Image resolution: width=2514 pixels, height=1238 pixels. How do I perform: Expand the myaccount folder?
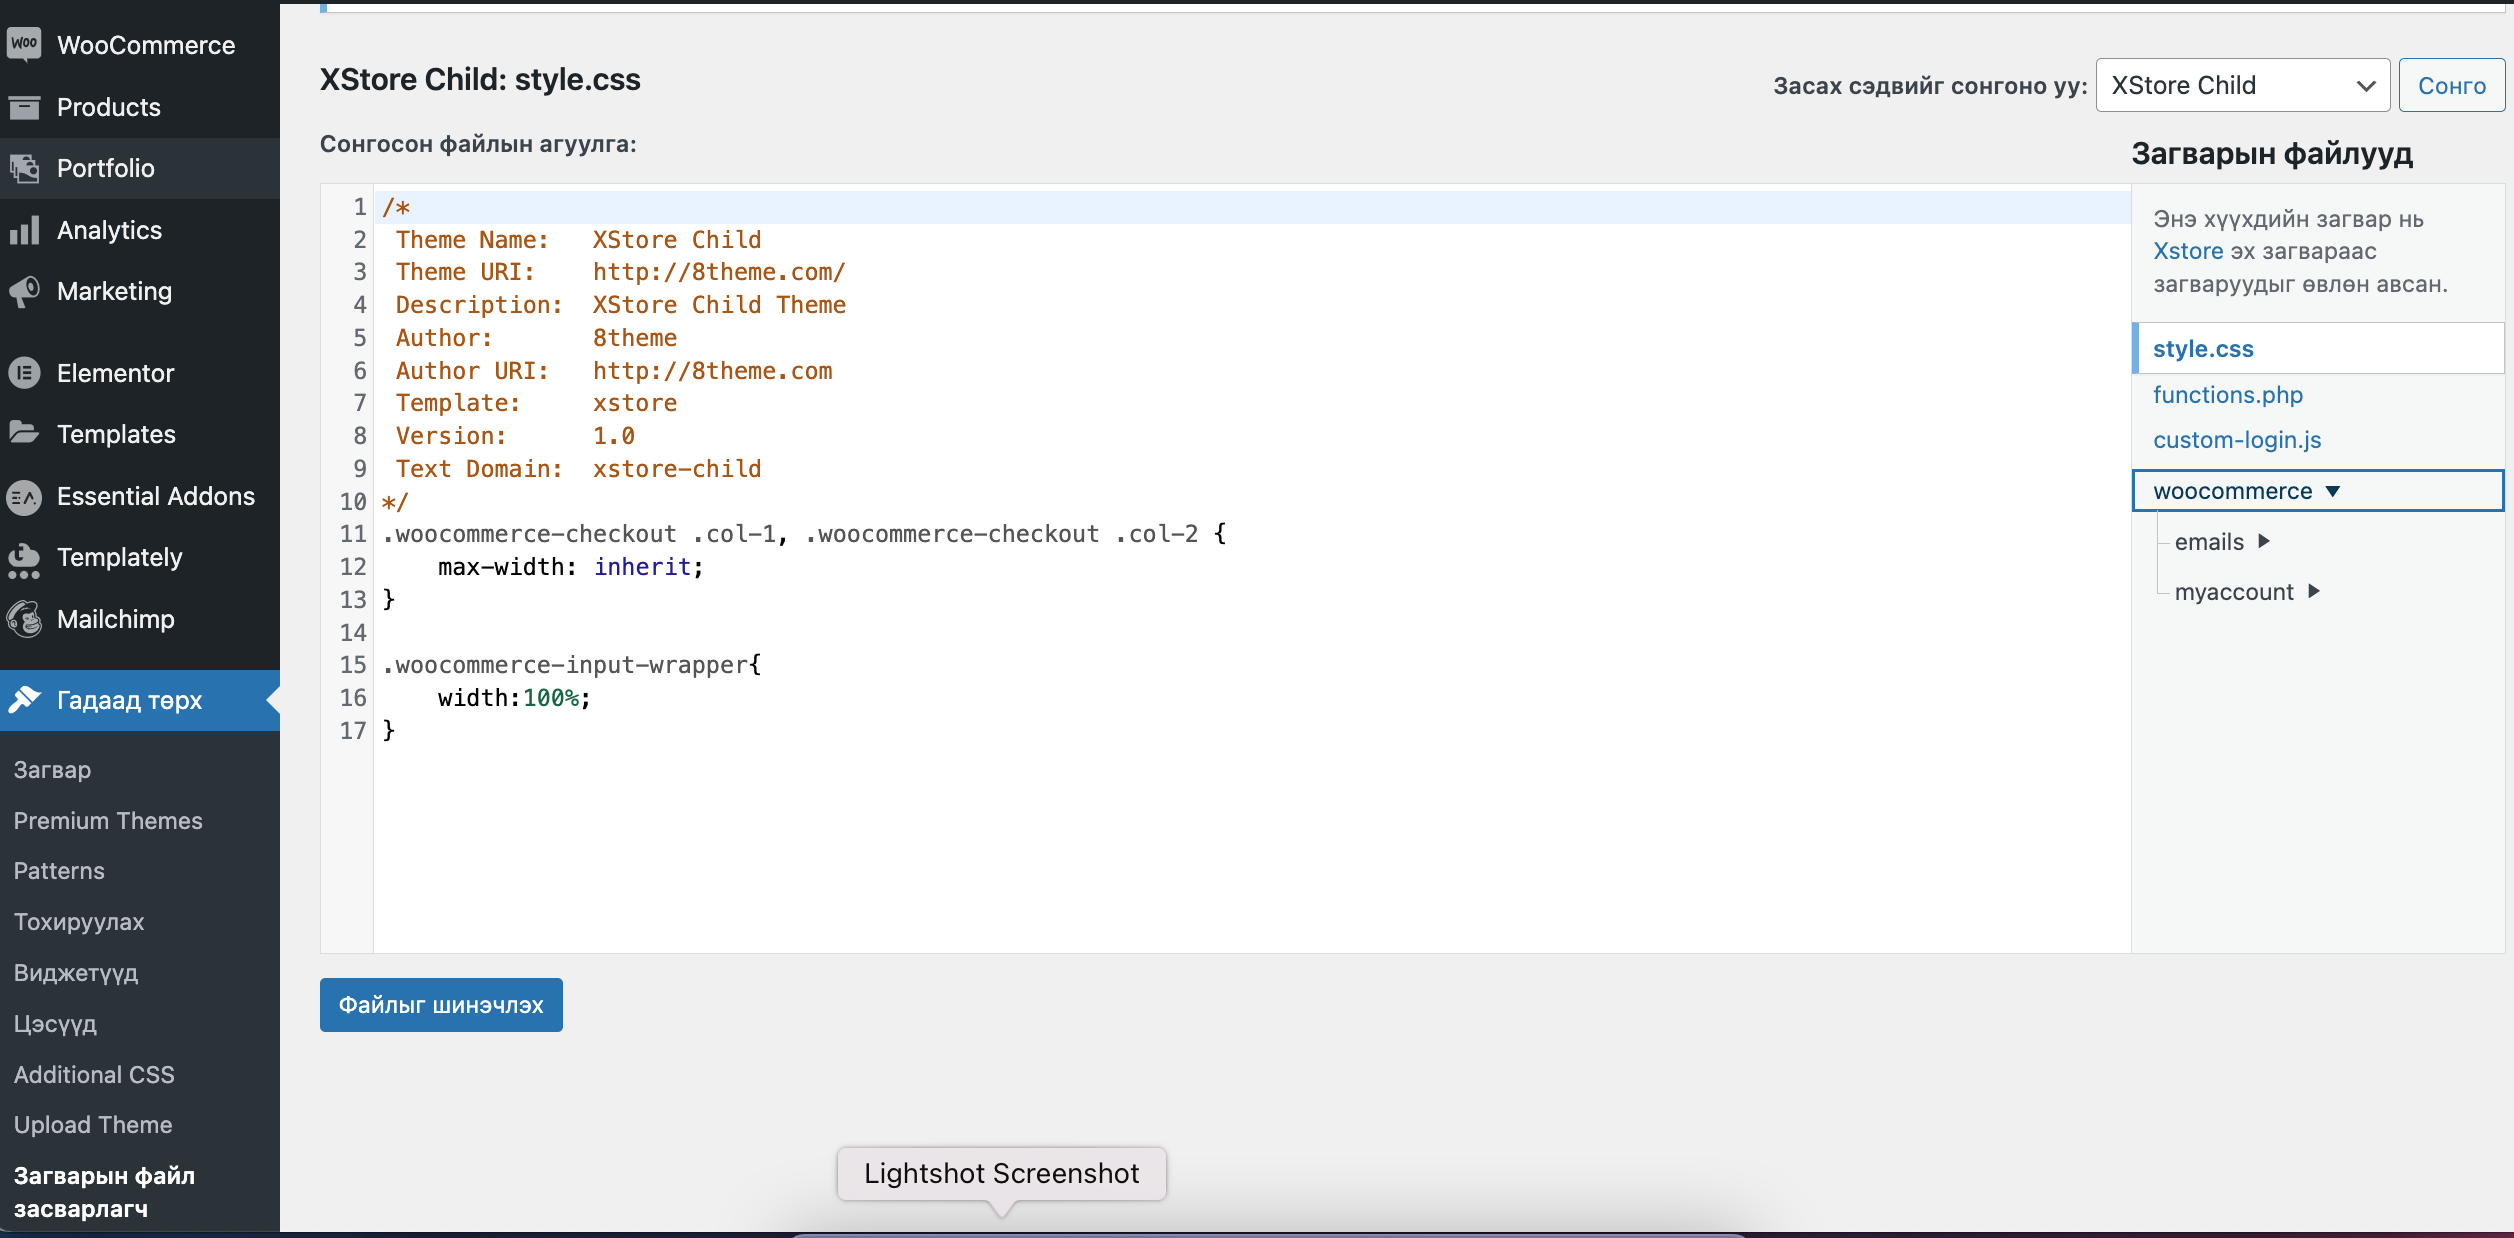[x=2246, y=592]
